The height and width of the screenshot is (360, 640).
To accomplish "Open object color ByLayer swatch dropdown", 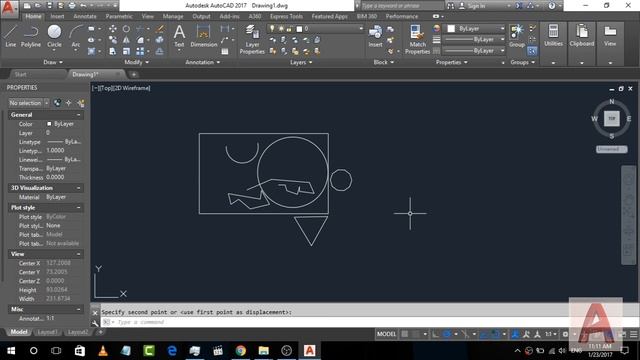I will tap(475, 29).
